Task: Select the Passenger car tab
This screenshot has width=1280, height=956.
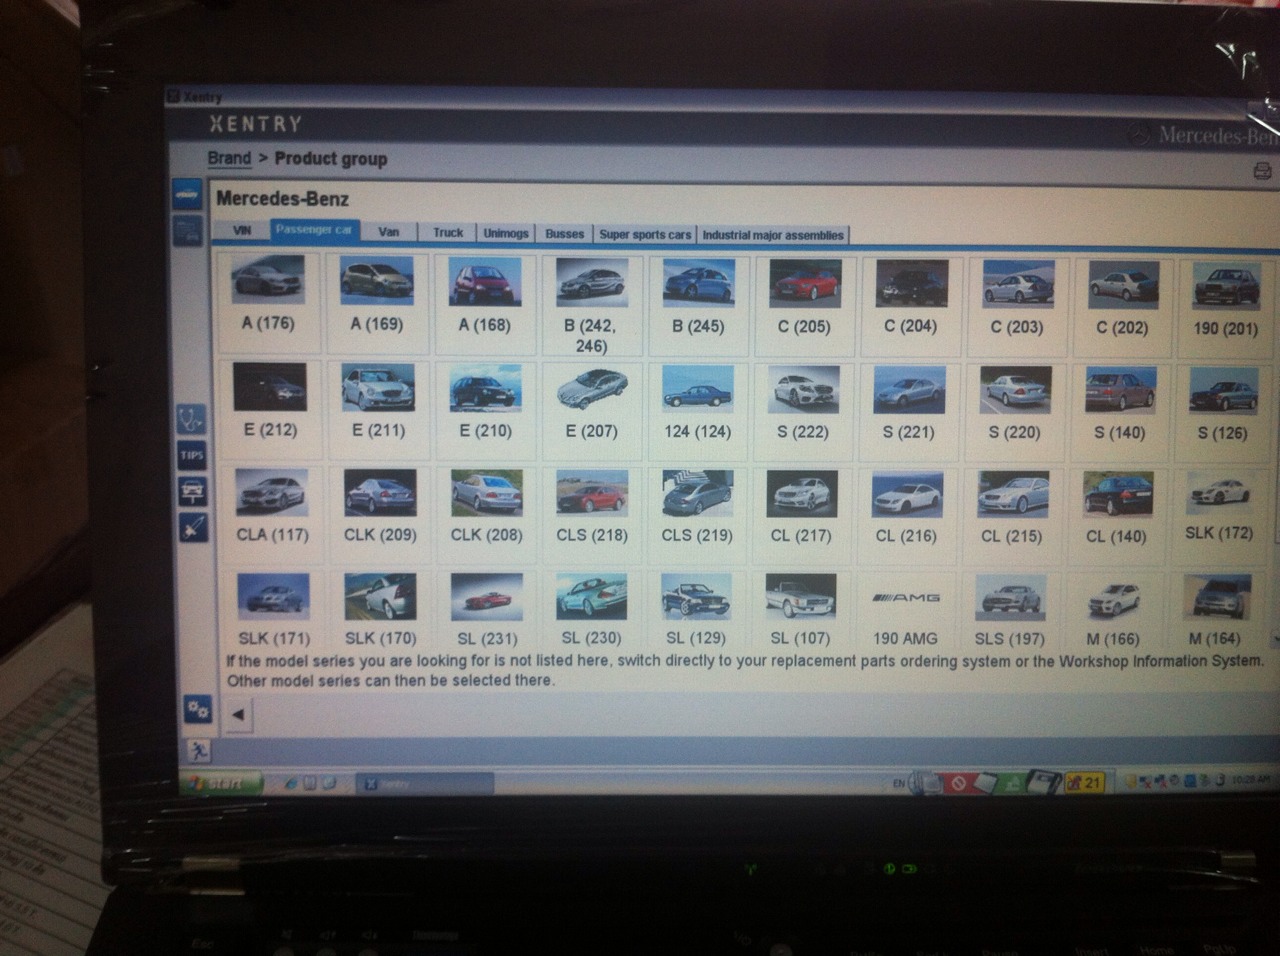Action: 314,230
